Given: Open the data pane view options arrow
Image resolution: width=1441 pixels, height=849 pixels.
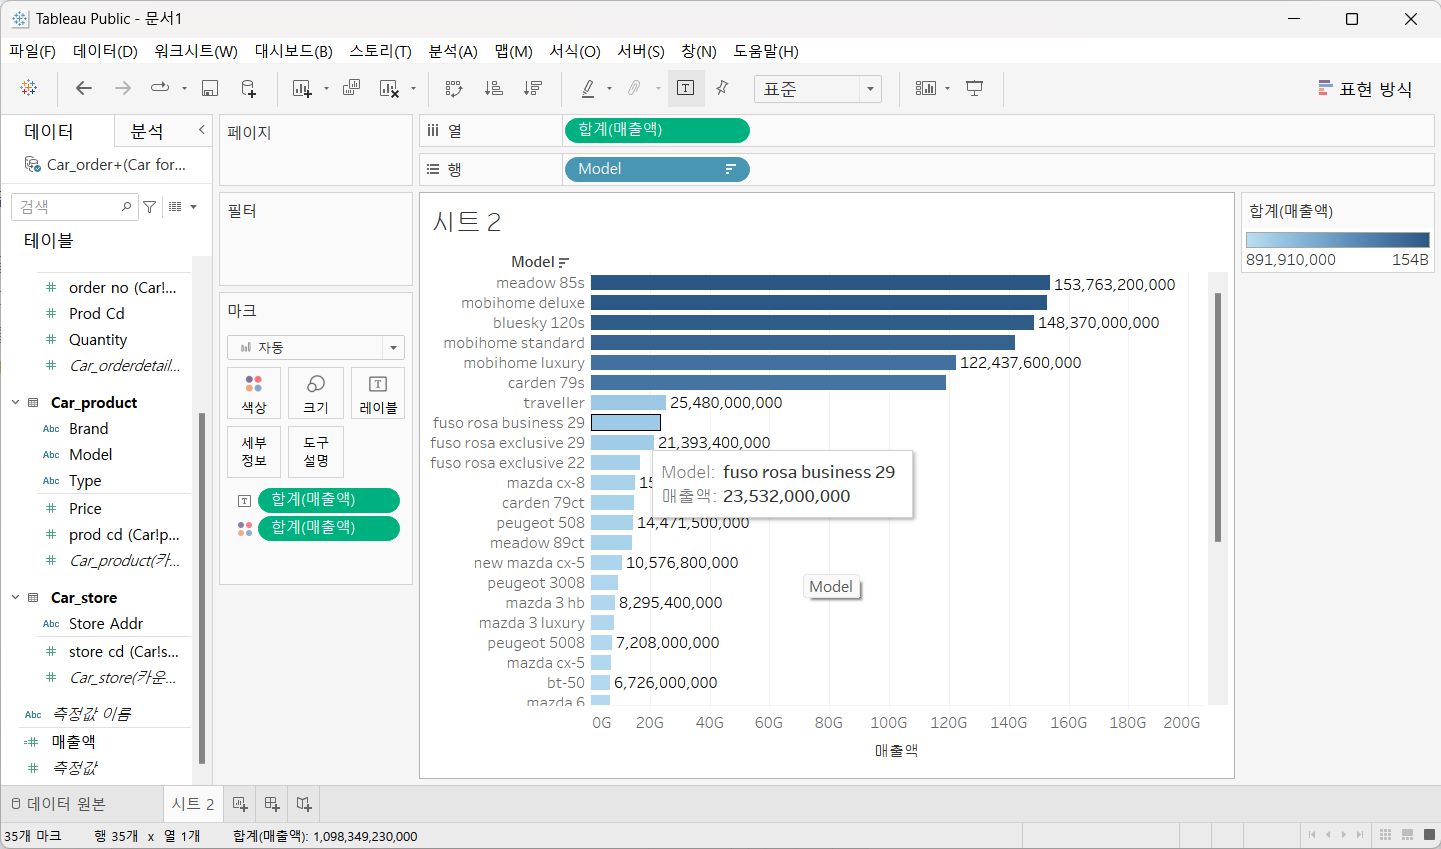Looking at the screenshot, I should (193, 207).
